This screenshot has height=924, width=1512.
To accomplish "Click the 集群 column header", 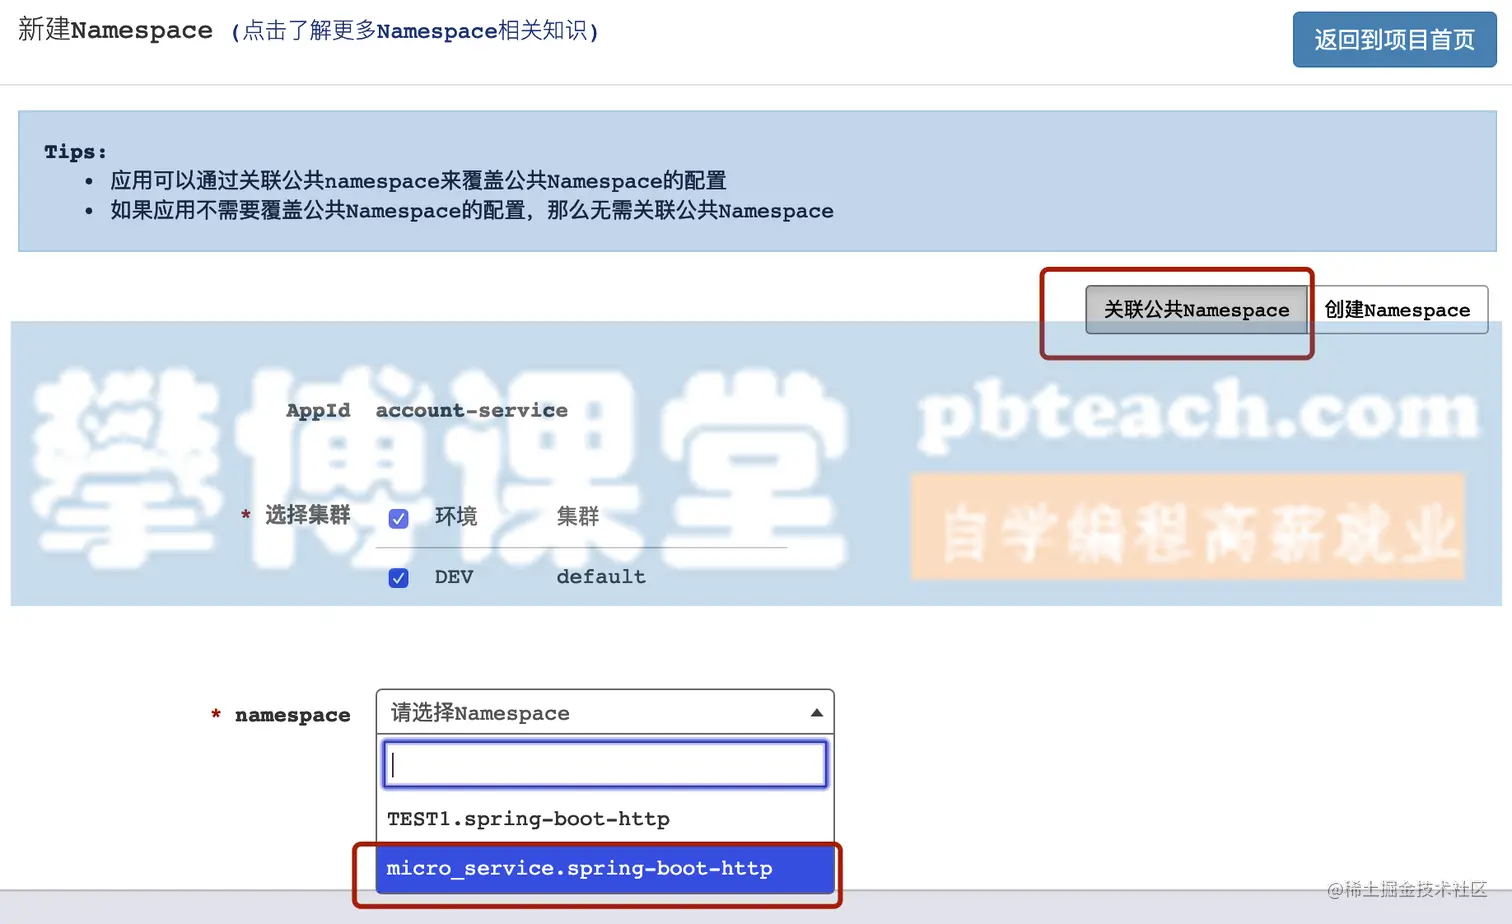I will (x=578, y=516).
